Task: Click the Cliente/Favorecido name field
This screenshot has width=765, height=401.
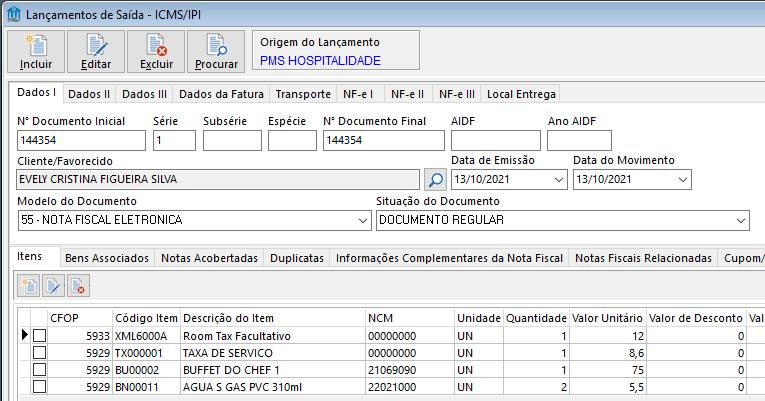Action: 218,180
